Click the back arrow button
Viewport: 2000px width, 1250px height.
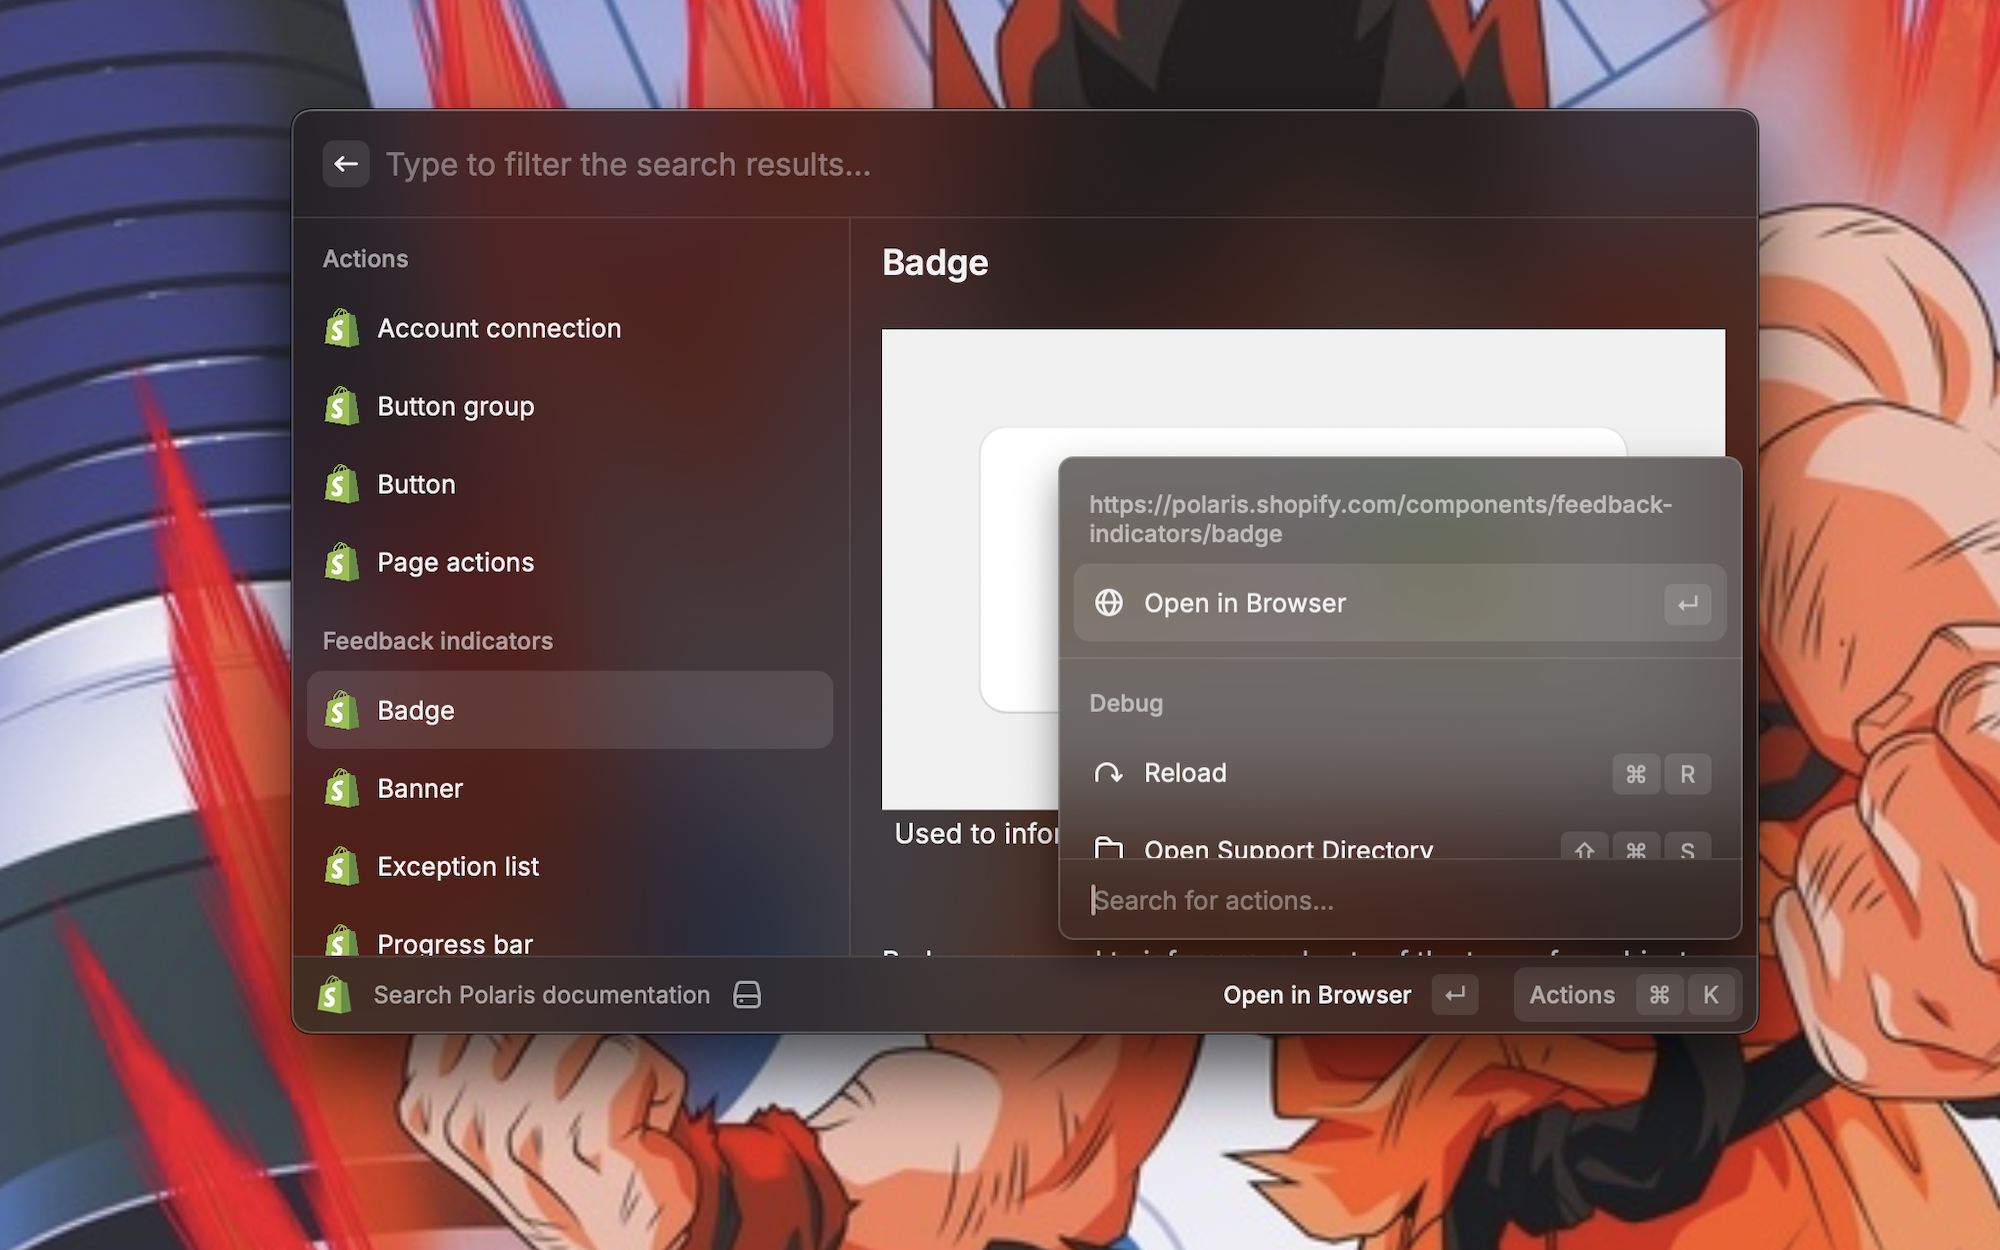pos(346,164)
